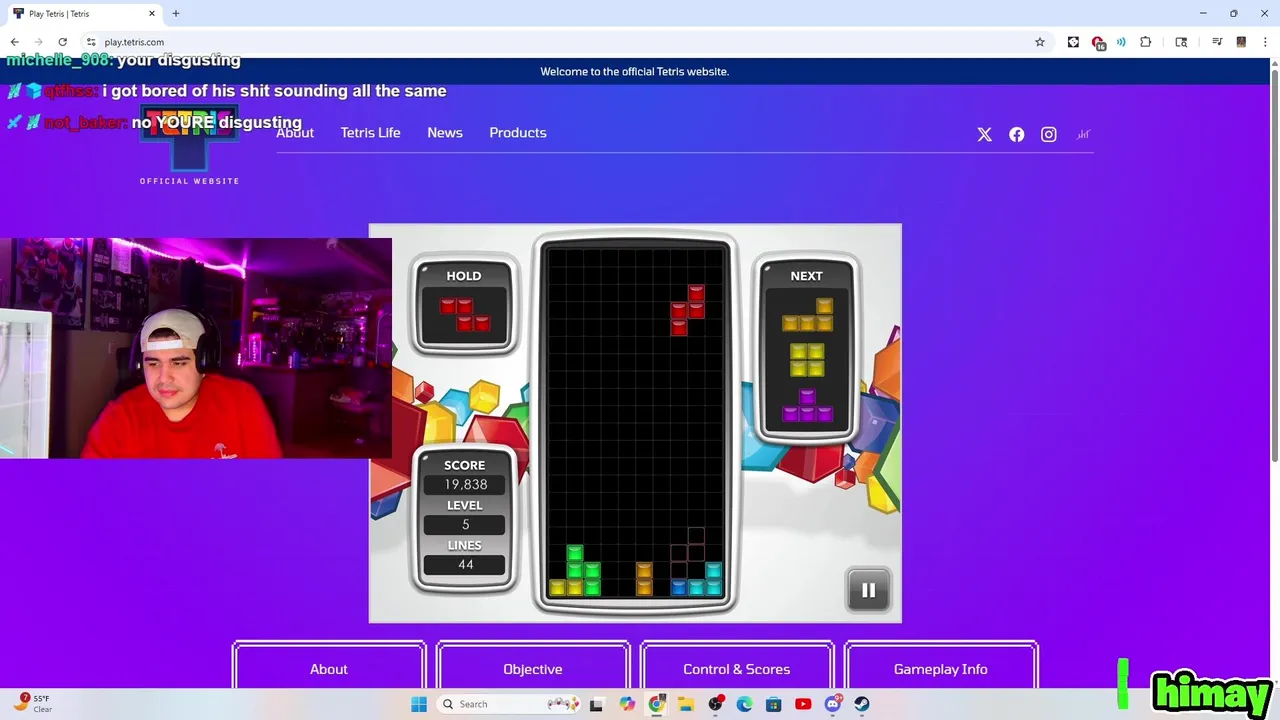Click the Control & Scores button

[x=737, y=668]
